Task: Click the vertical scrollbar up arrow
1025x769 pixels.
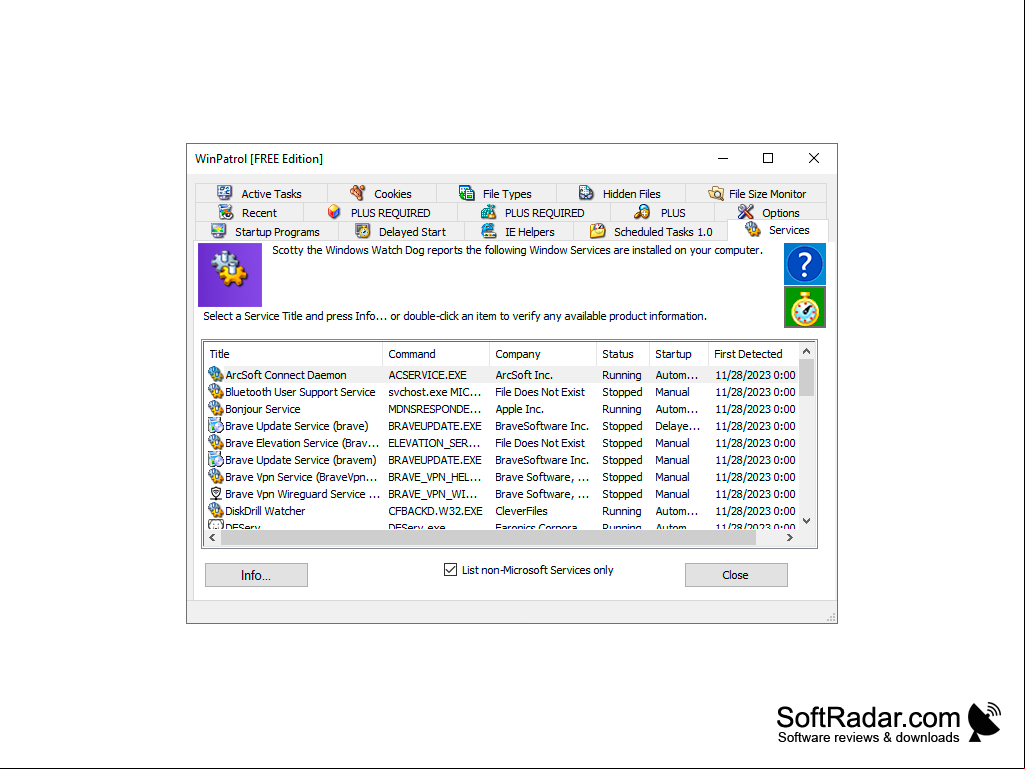Action: point(807,351)
